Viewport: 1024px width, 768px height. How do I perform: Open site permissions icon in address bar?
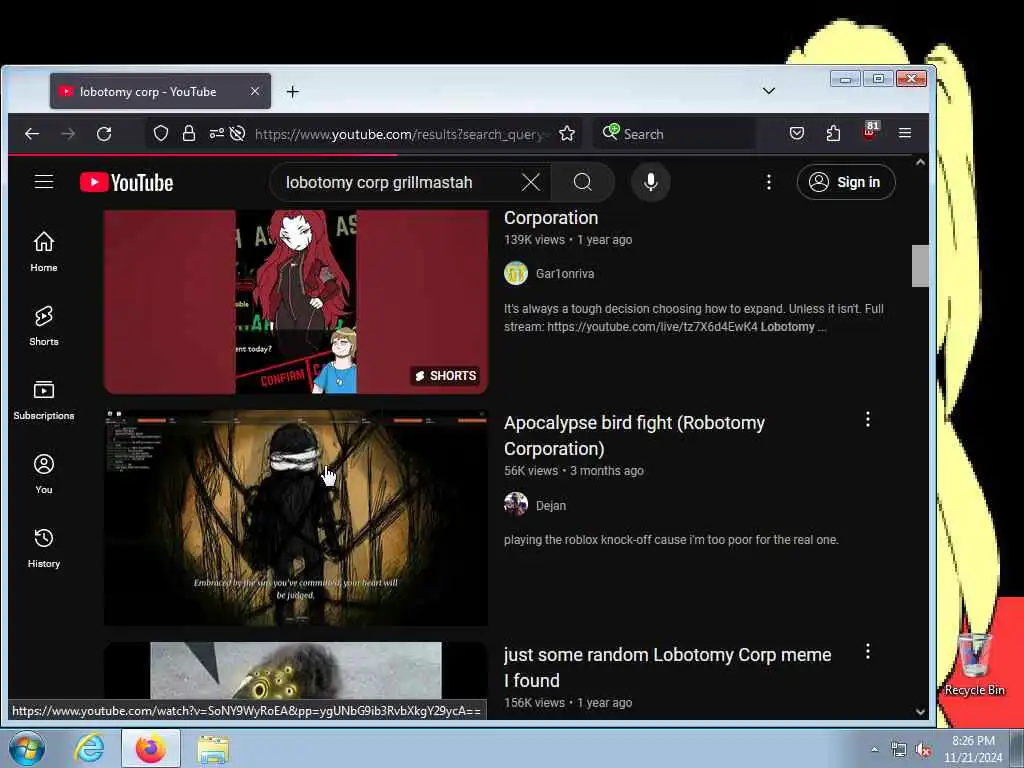pos(216,134)
